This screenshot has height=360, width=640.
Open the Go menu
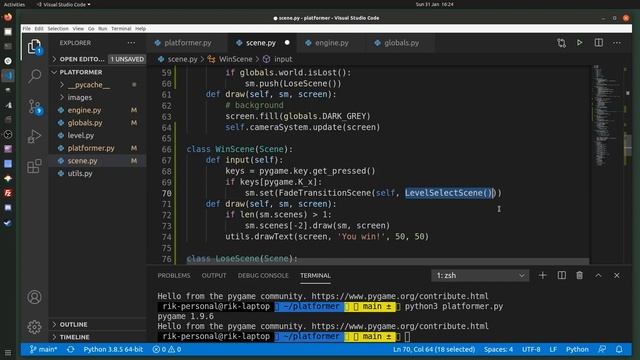pos(91,29)
